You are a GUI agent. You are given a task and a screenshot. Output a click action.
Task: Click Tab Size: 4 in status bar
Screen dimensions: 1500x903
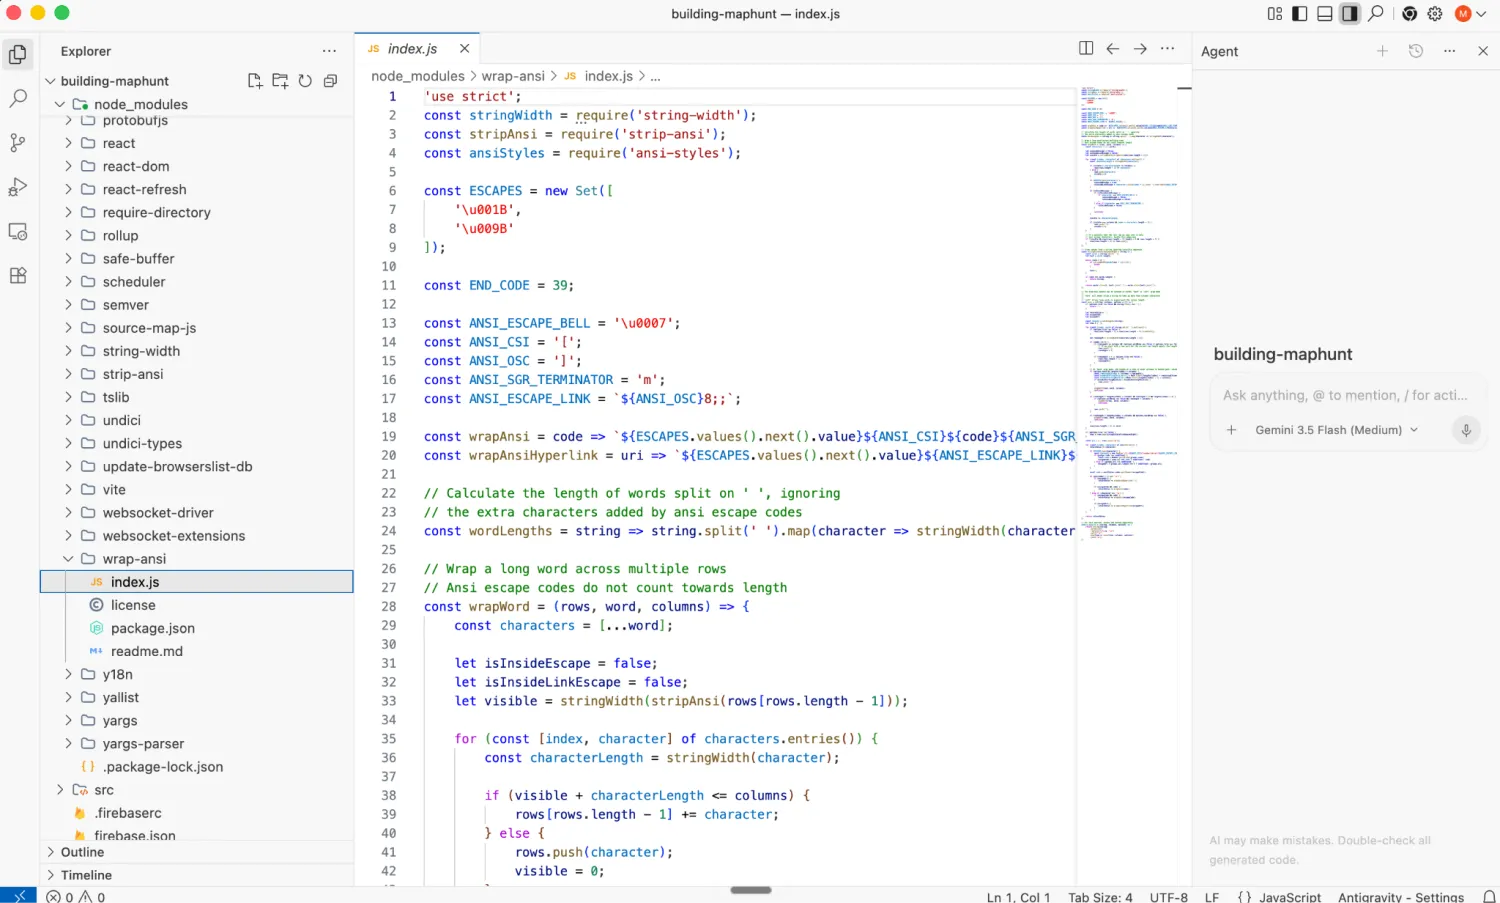(1100, 897)
